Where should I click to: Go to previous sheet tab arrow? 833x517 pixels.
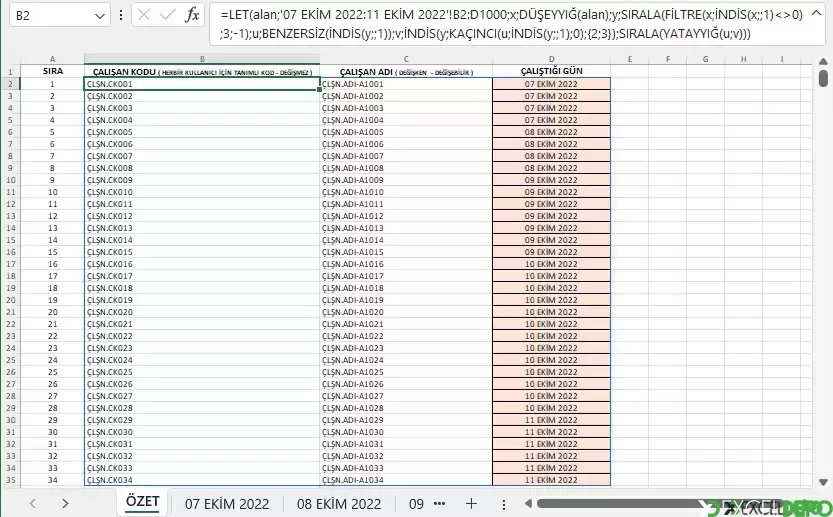[x=33, y=503]
